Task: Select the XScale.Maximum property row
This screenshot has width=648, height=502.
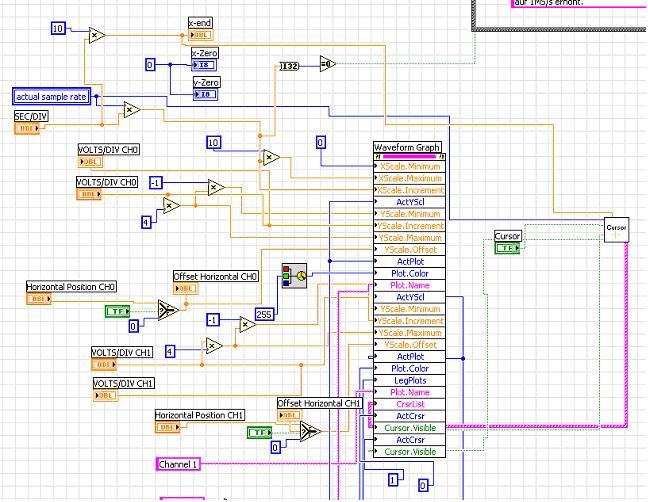Action: click(410, 178)
